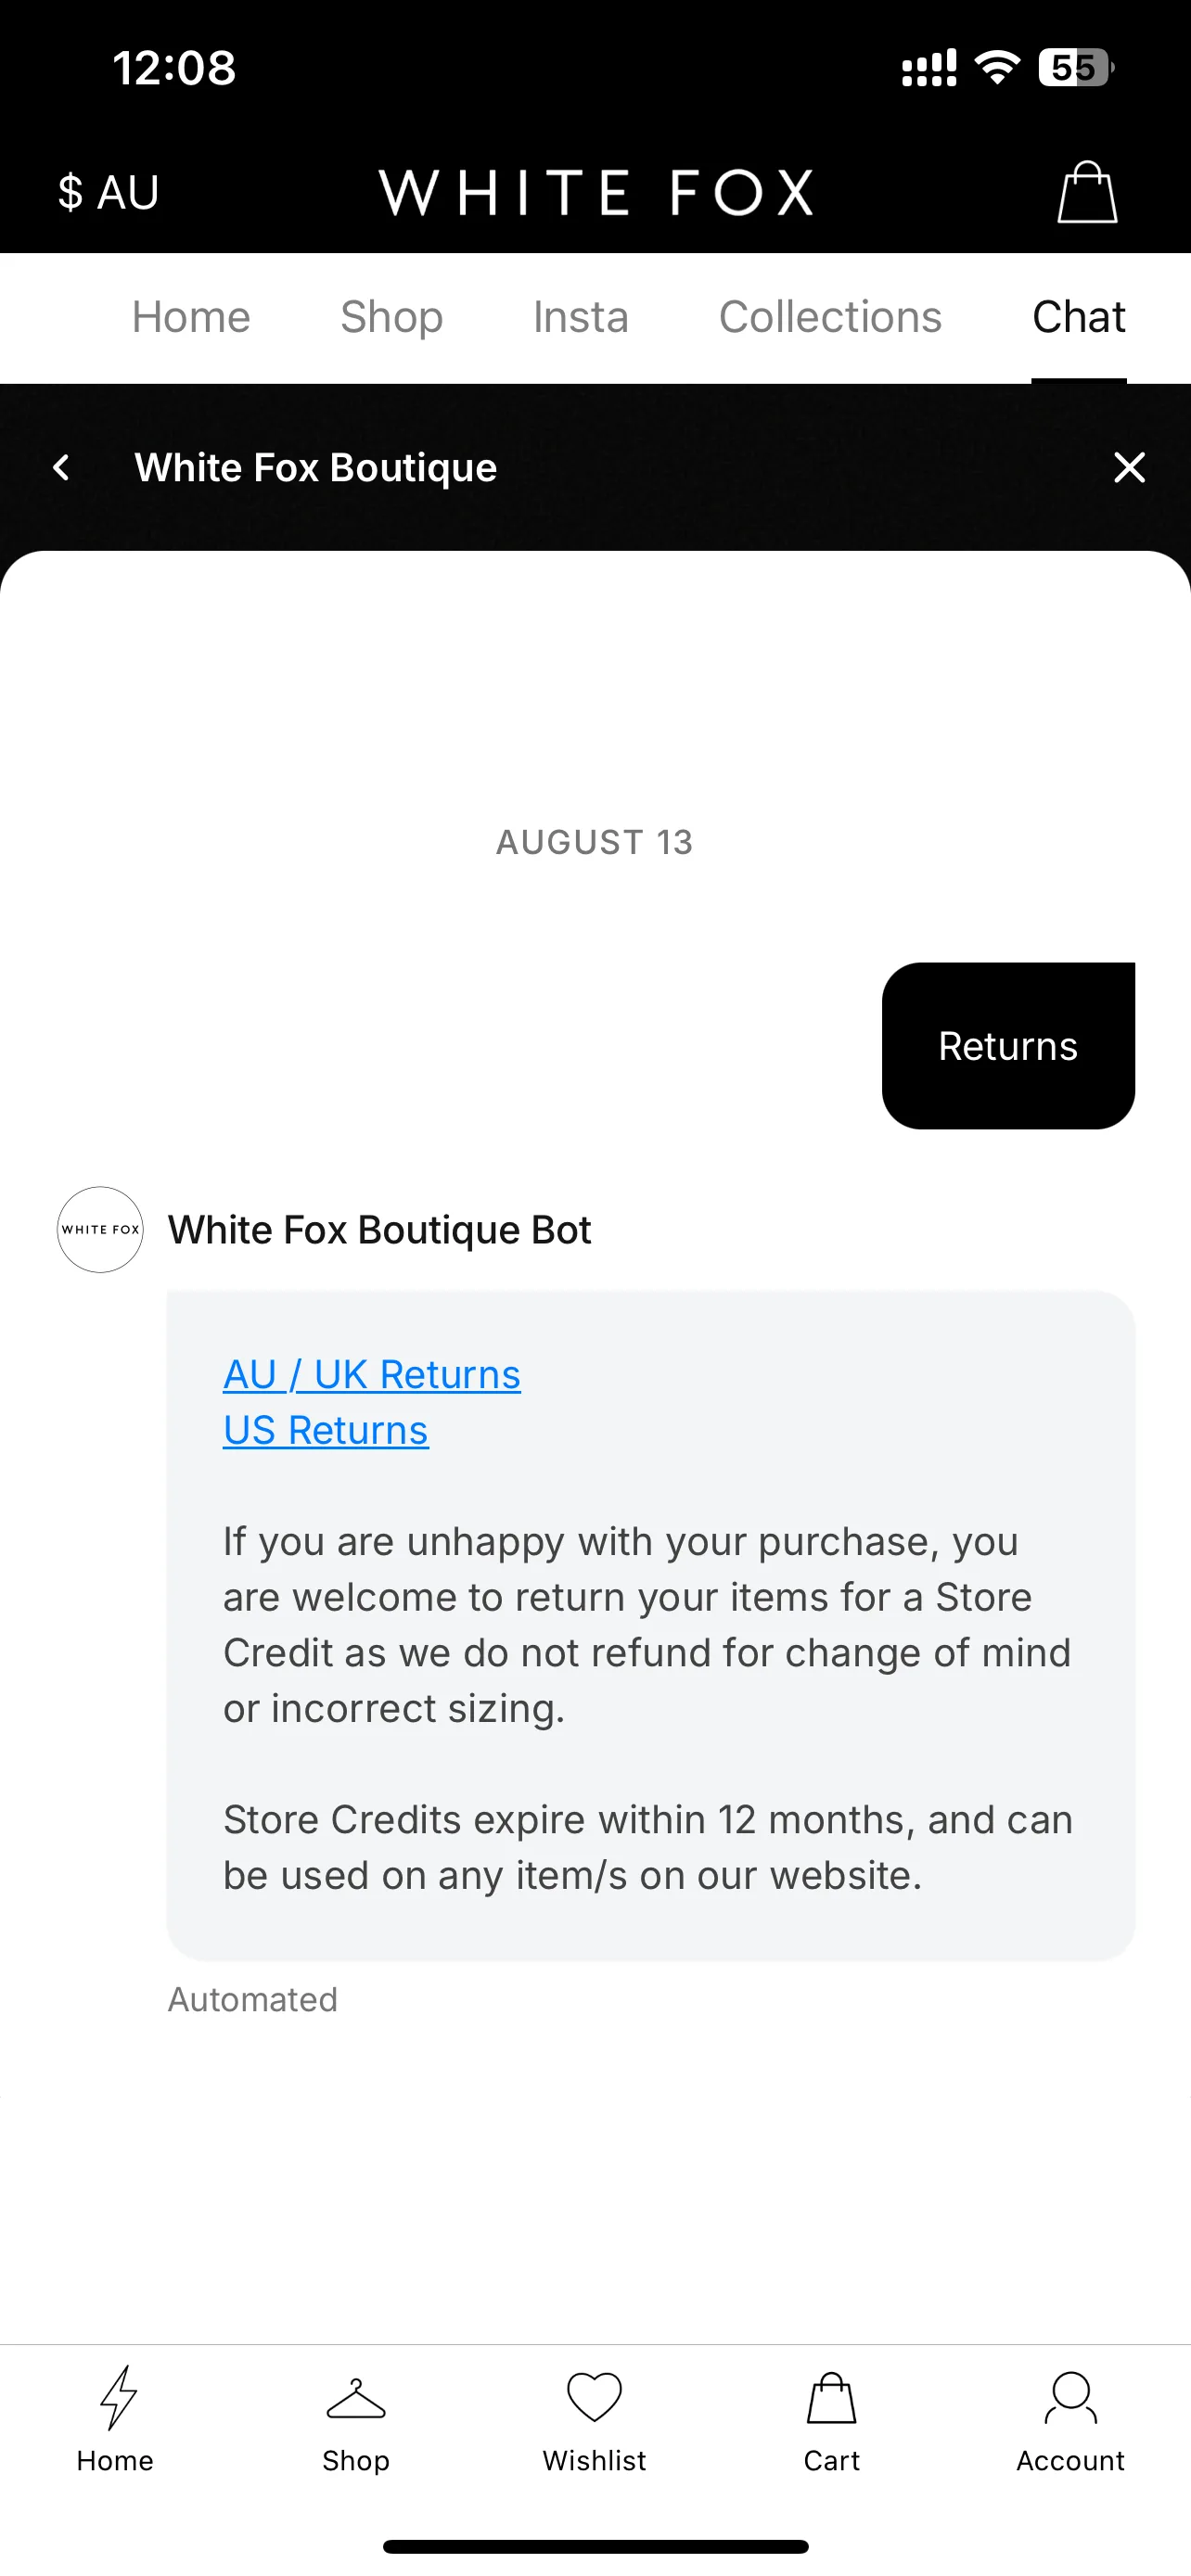Tap White Fox Boutique Bot avatar

[x=100, y=1229]
